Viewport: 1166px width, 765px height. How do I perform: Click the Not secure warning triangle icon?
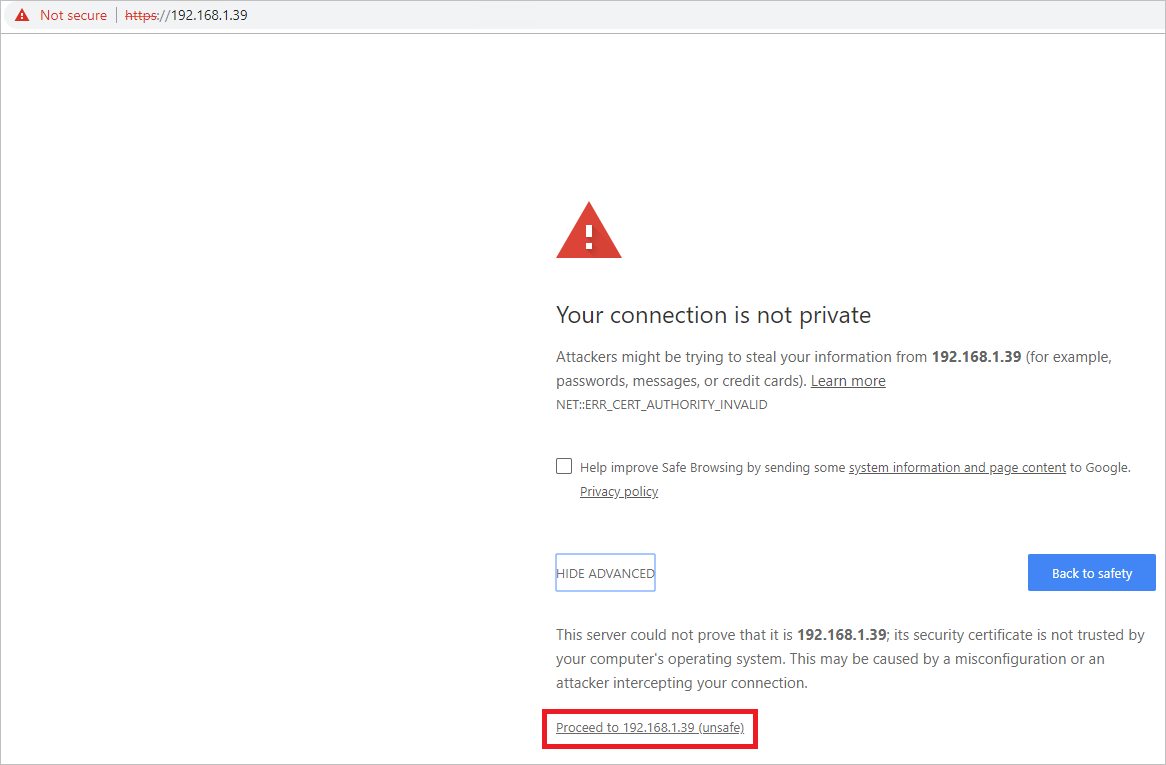(22, 16)
